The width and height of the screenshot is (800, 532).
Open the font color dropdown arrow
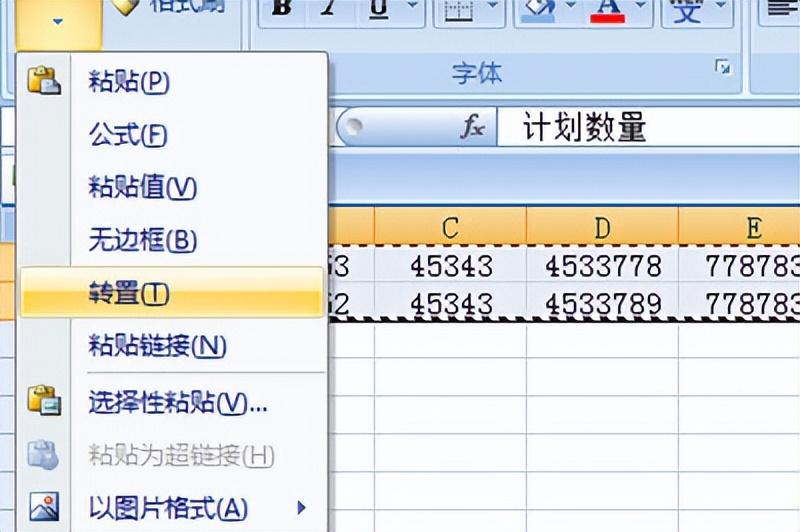point(642,6)
